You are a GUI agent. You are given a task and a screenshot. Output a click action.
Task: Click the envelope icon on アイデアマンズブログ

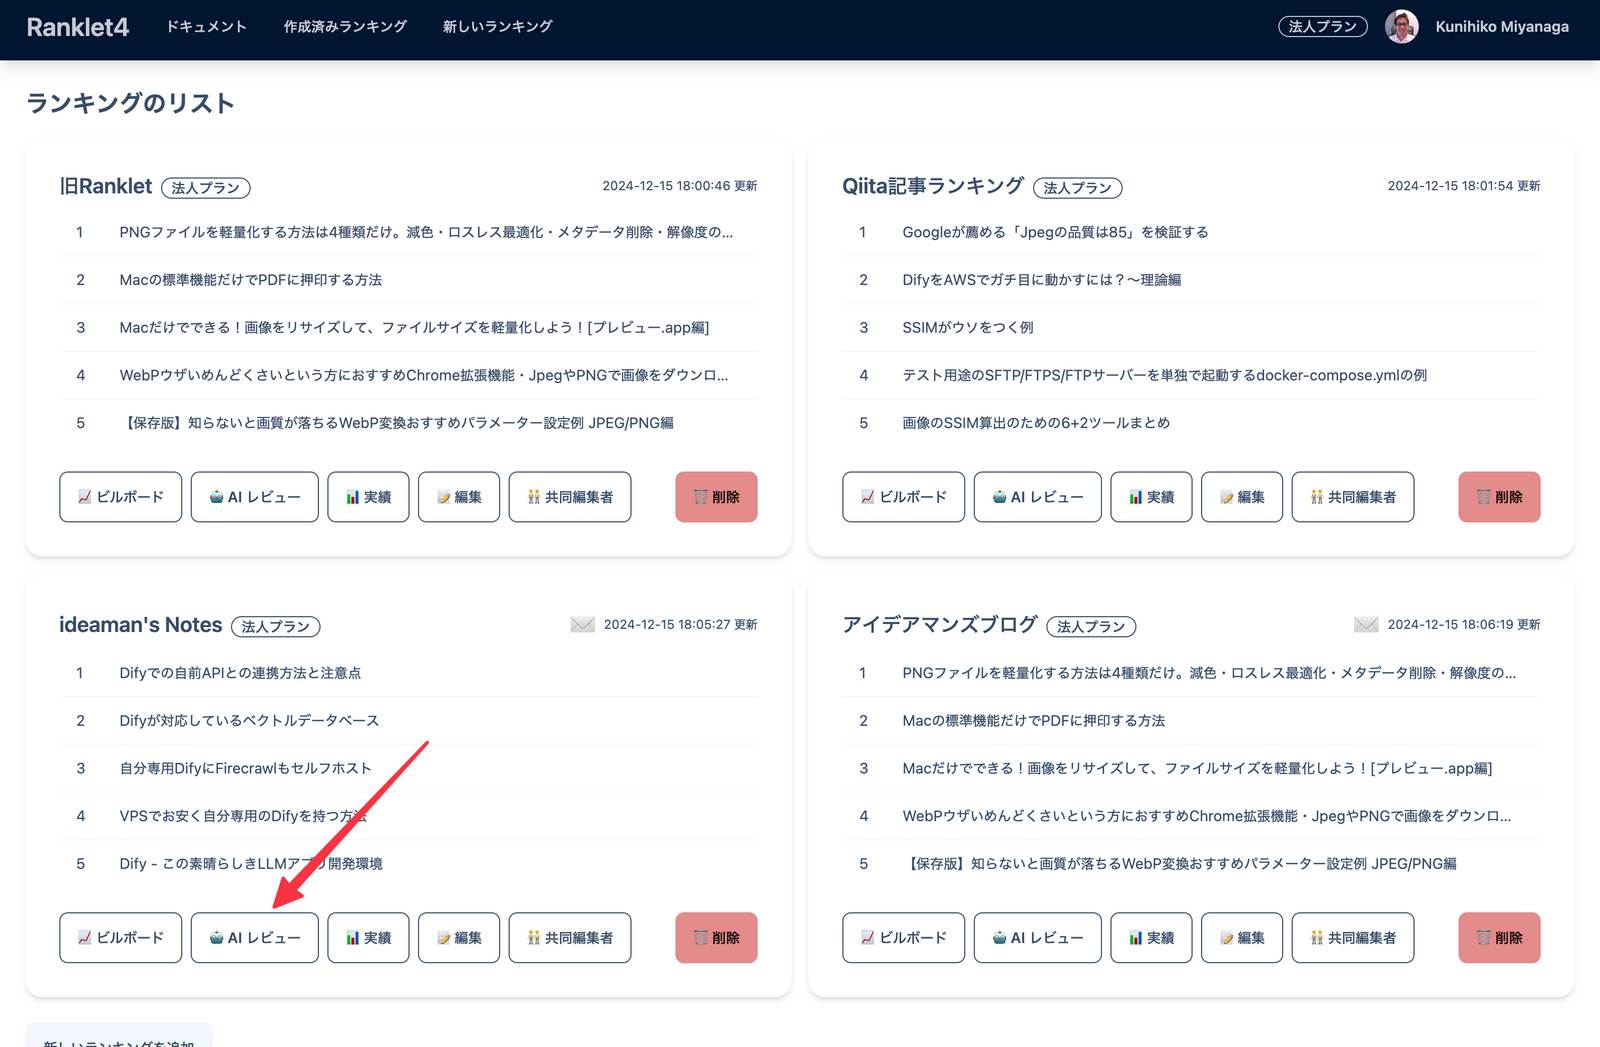coord(1366,624)
